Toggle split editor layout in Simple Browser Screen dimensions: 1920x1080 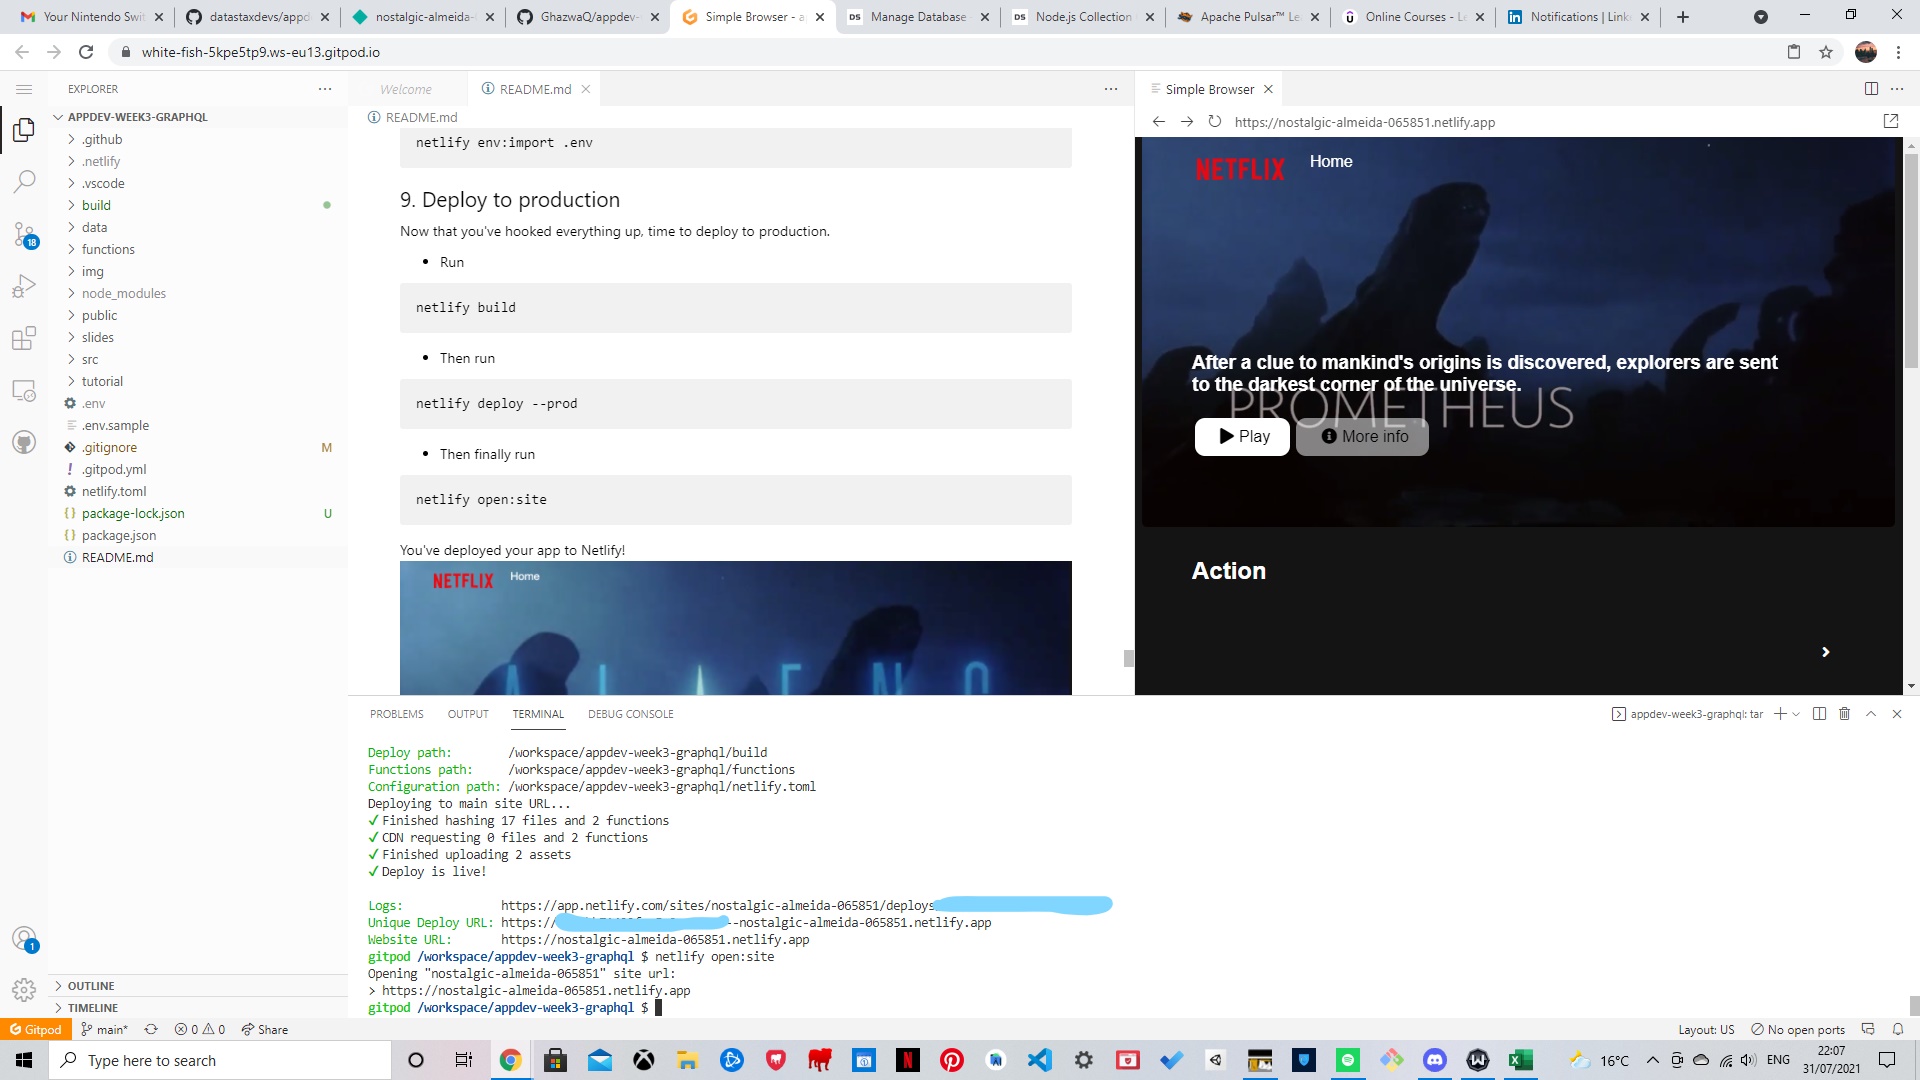pos(1870,89)
